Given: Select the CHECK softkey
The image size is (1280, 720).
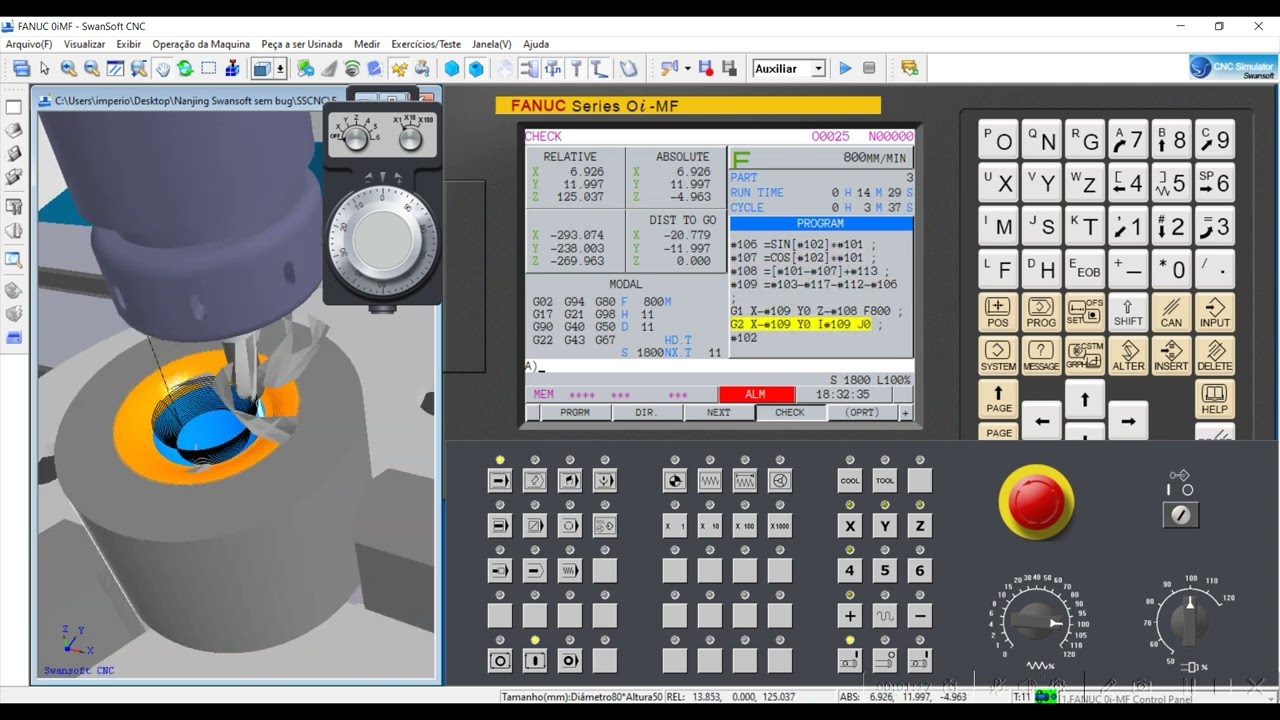Looking at the screenshot, I should 790,412.
